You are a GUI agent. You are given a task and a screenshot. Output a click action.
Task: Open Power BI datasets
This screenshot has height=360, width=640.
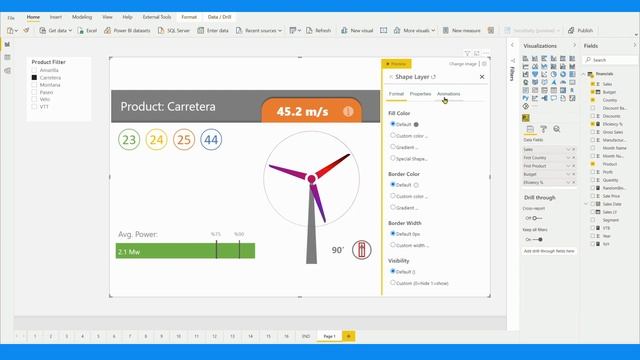127,31
